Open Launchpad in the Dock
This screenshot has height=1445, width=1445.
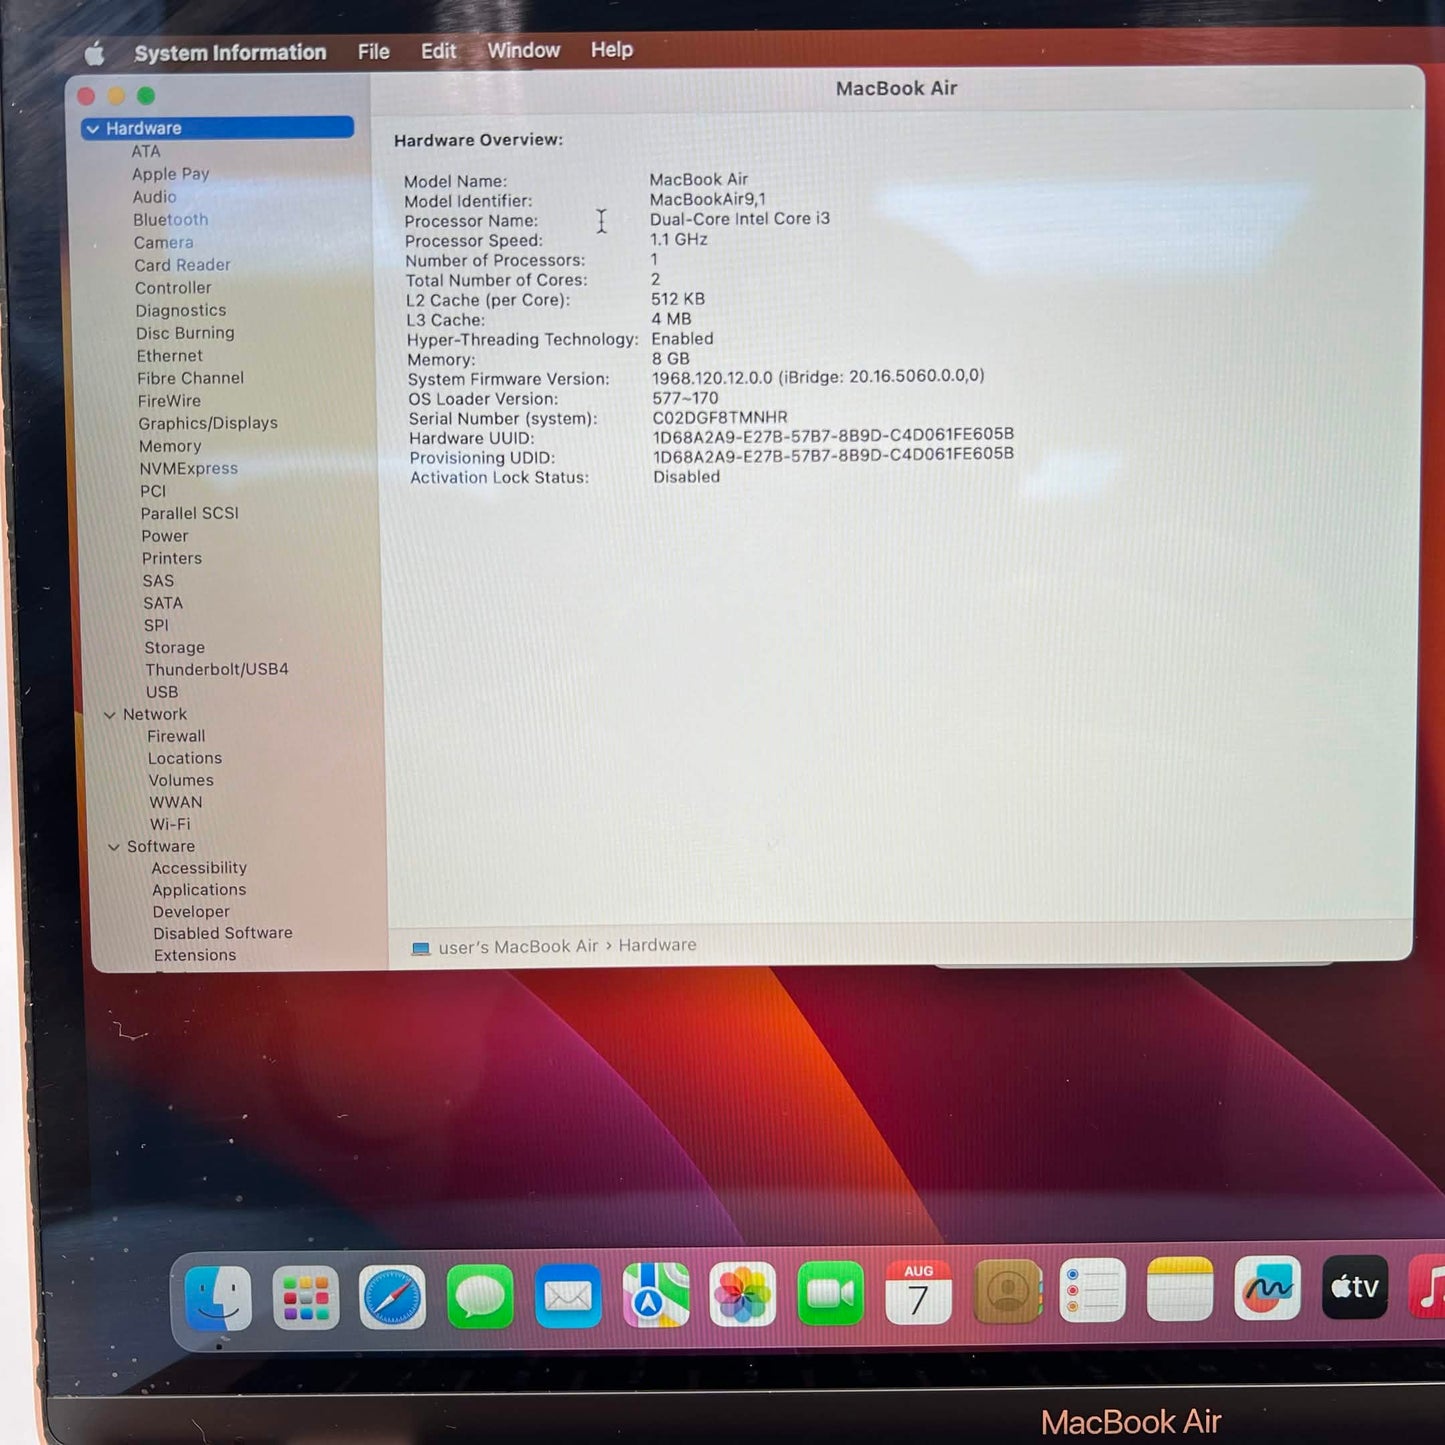click(x=305, y=1297)
